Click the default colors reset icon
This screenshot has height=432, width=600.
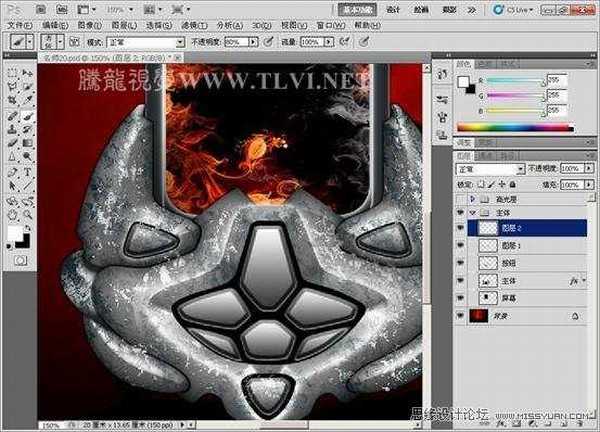click(9, 246)
